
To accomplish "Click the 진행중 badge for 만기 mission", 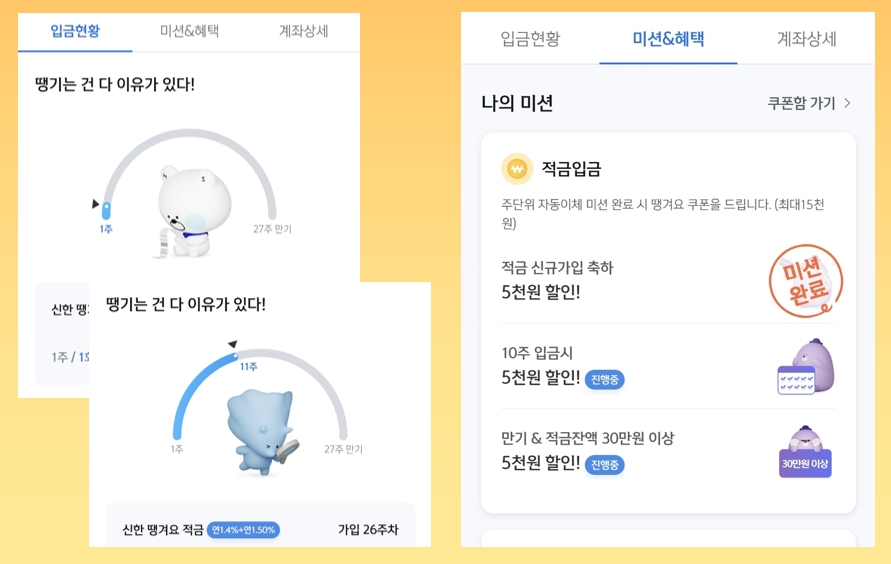I will [605, 464].
